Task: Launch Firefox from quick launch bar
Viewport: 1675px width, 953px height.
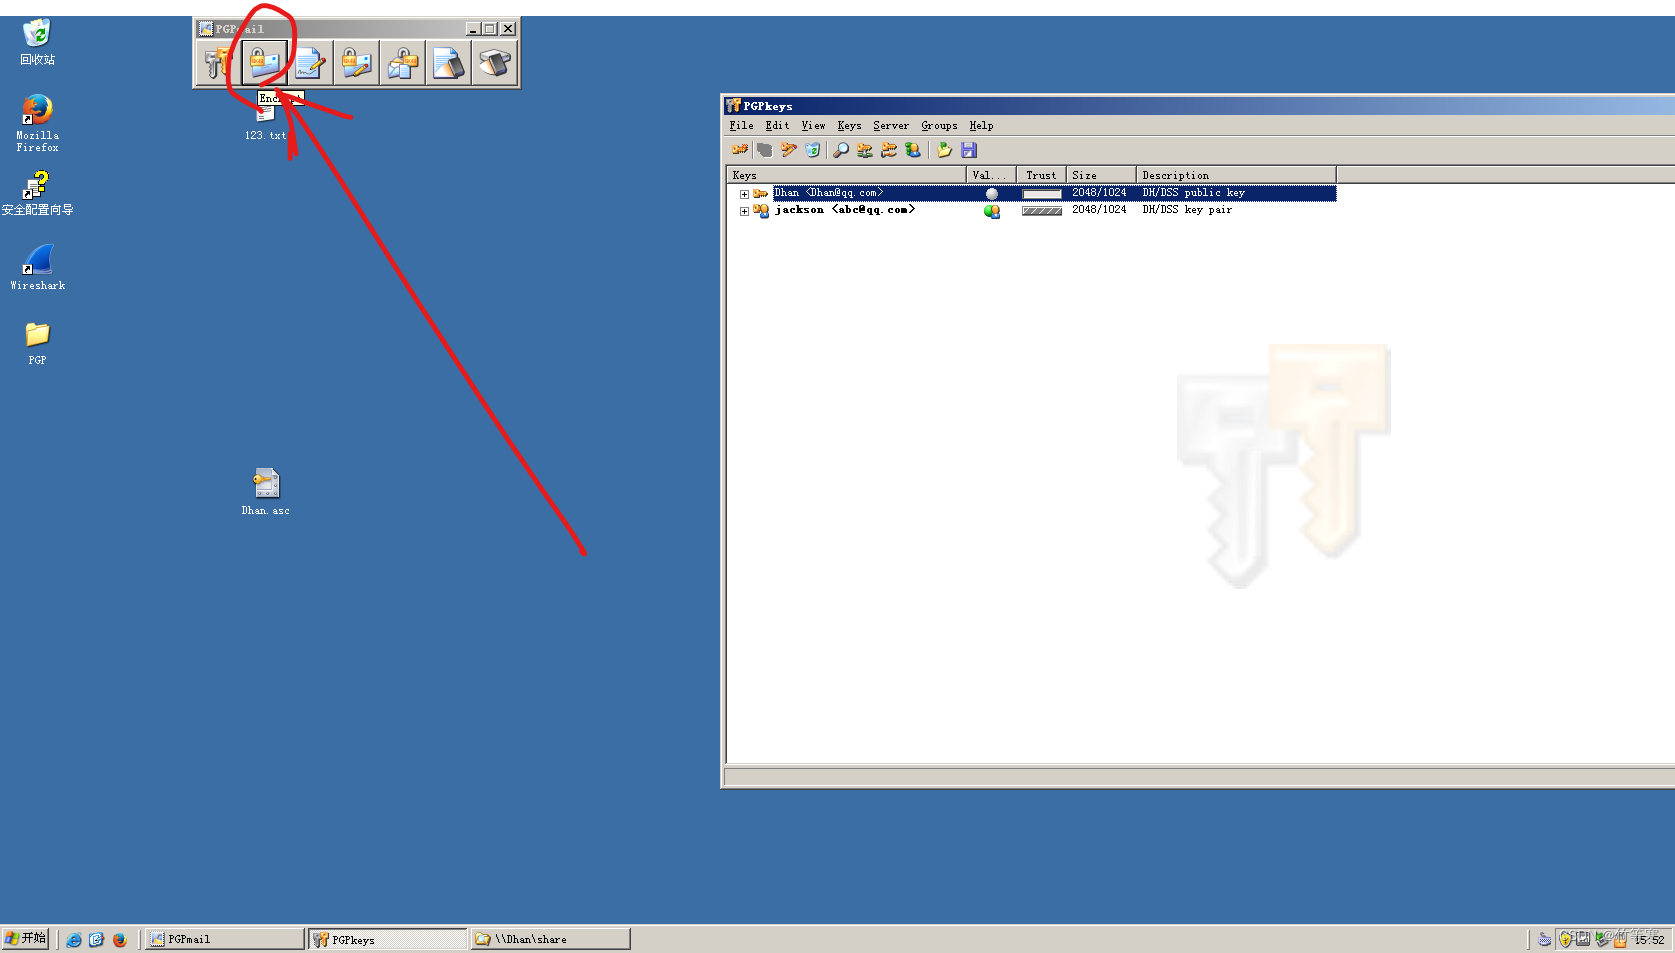Action: [x=120, y=939]
